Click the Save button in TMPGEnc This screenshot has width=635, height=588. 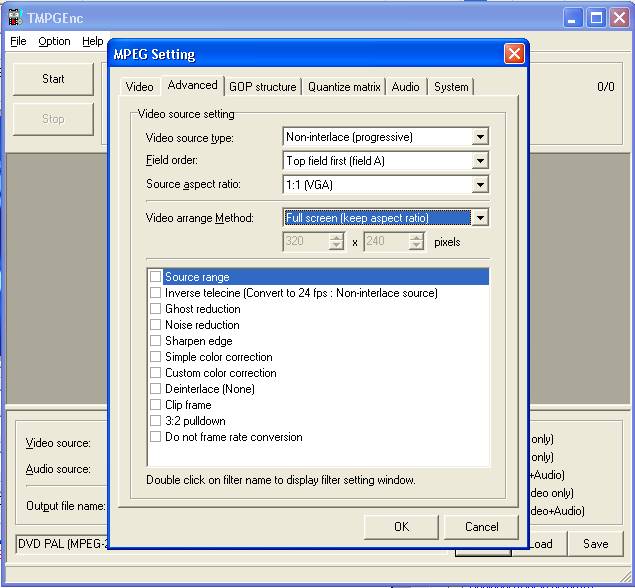pos(595,543)
